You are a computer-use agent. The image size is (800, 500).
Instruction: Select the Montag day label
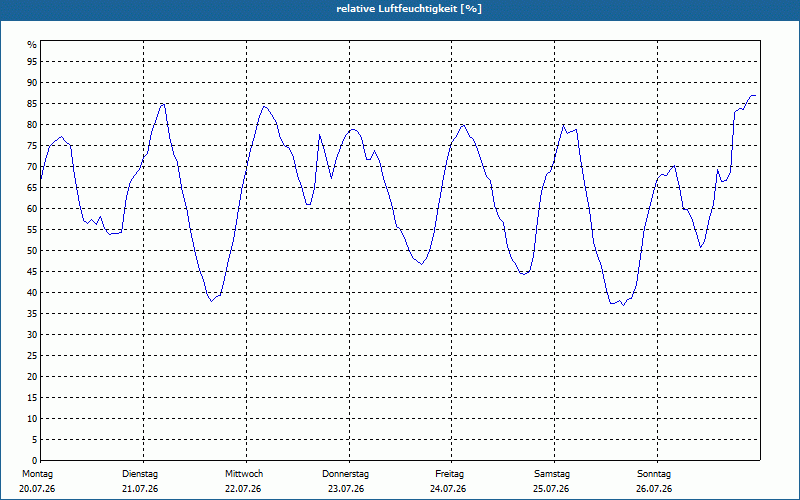[x=37, y=474]
